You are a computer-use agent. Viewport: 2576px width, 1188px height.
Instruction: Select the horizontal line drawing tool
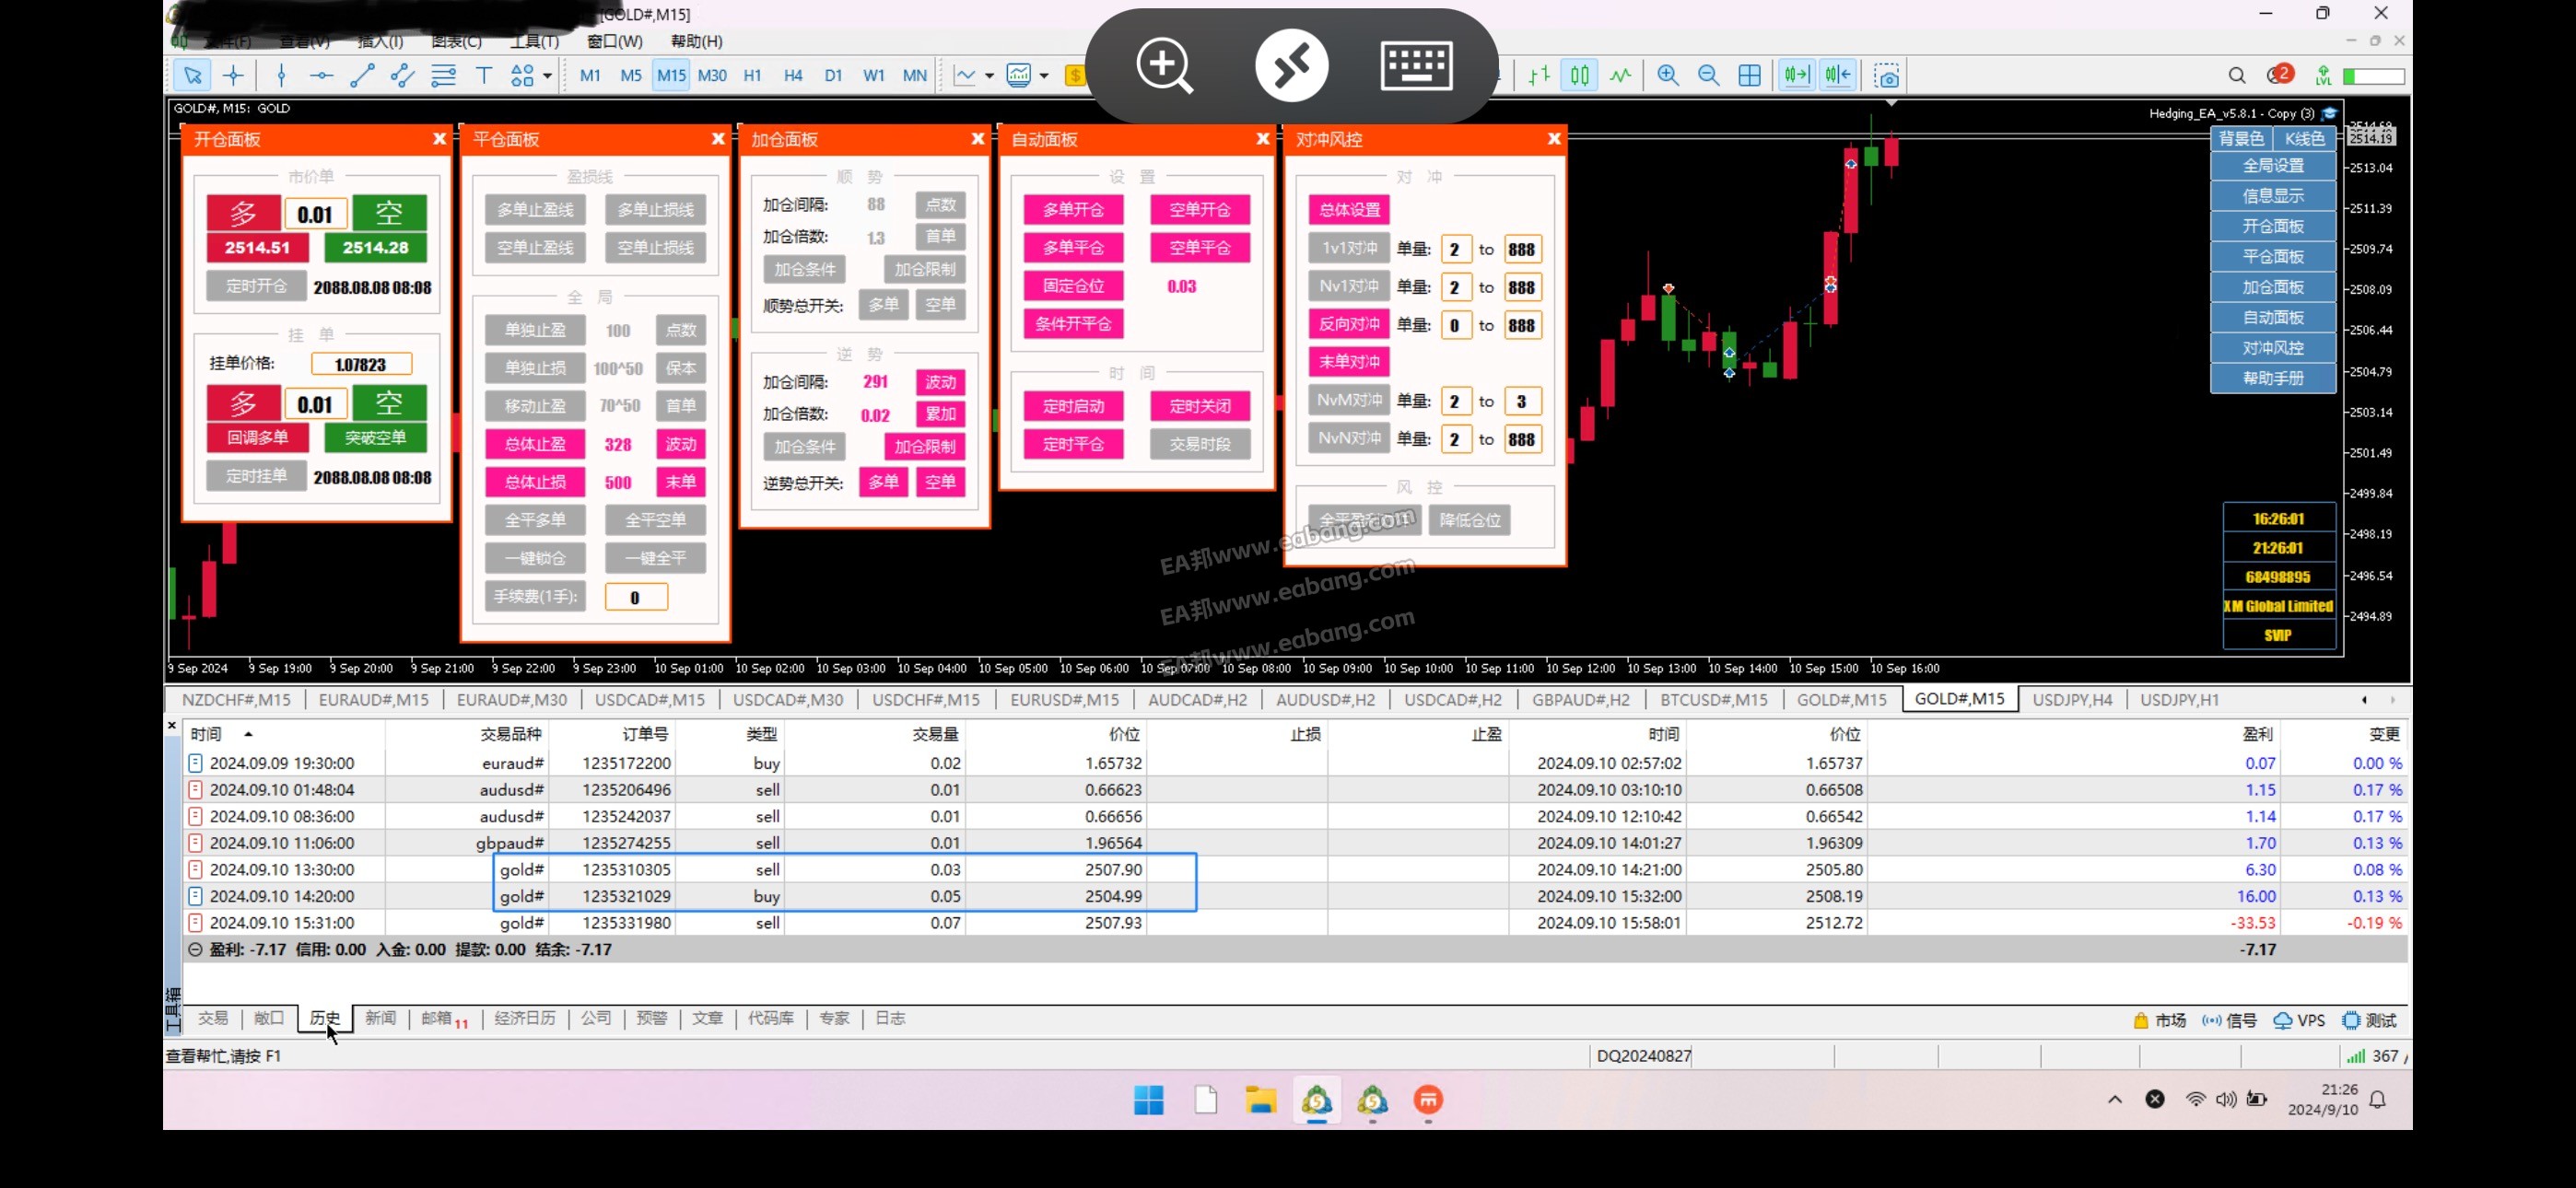tap(321, 75)
